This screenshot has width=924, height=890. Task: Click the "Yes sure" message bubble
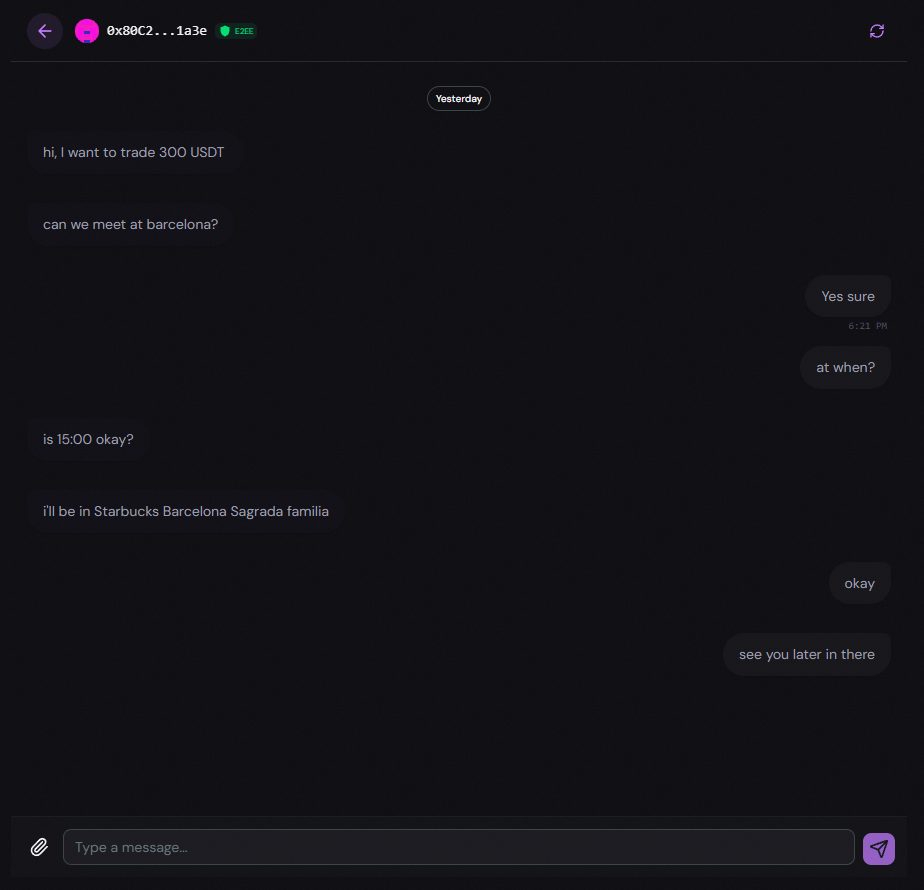click(848, 296)
